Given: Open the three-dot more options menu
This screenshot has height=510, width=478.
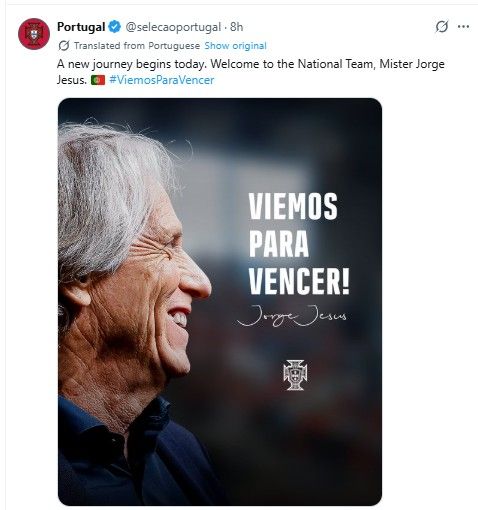Looking at the screenshot, I should pyautogui.click(x=463, y=27).
